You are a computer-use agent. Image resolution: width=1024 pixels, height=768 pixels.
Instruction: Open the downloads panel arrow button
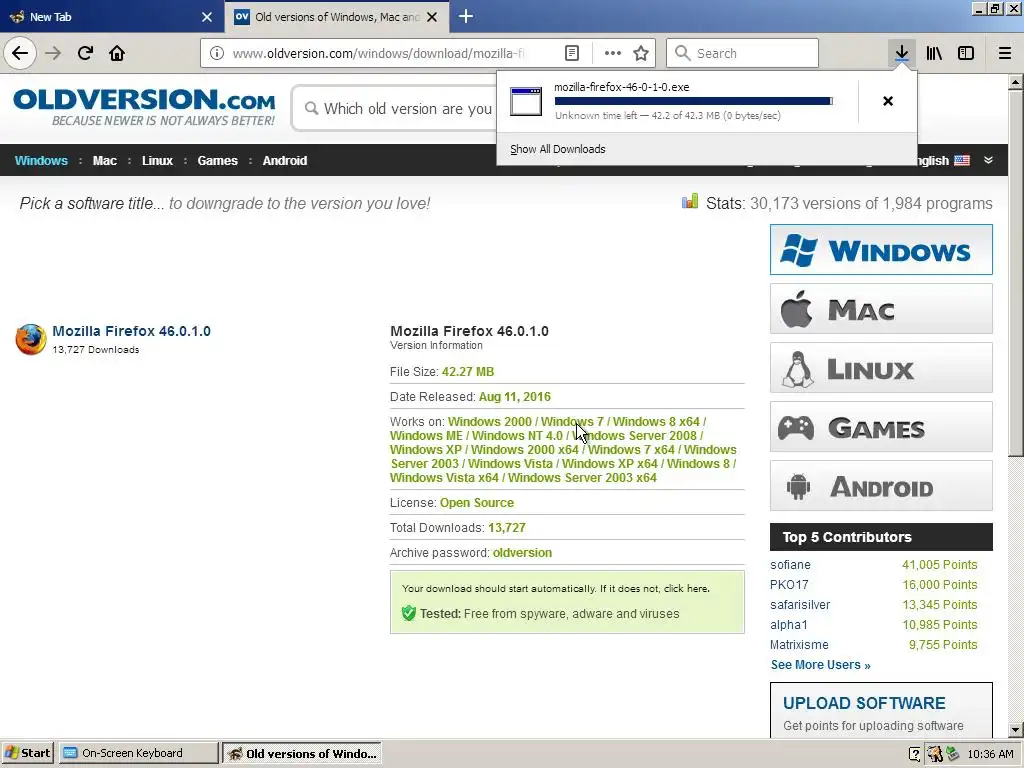pos(901,53)
